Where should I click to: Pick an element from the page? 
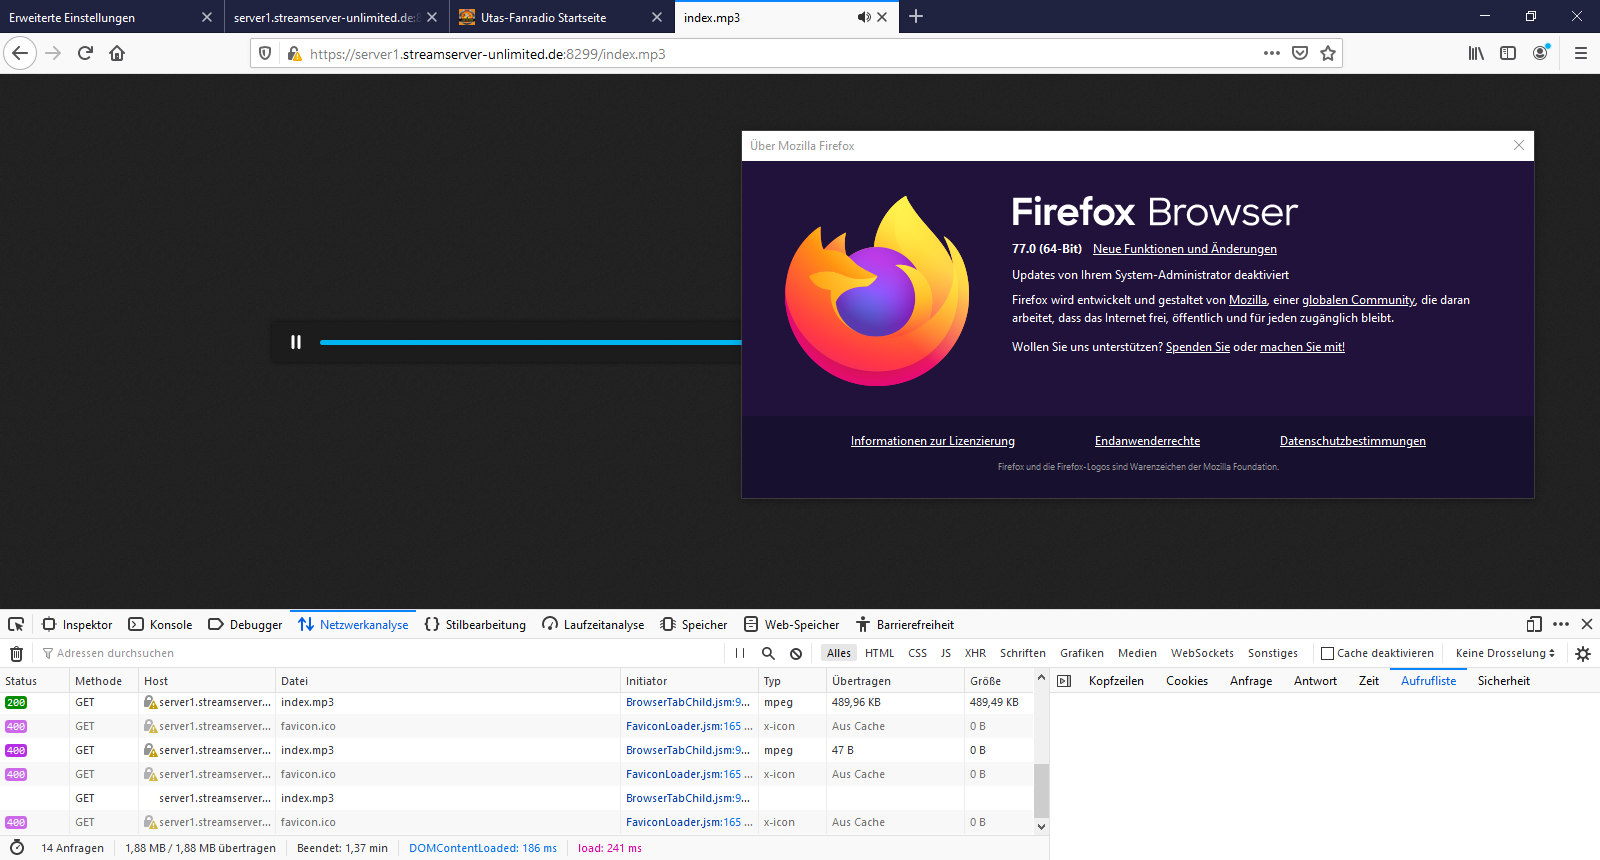click(16, 624)
